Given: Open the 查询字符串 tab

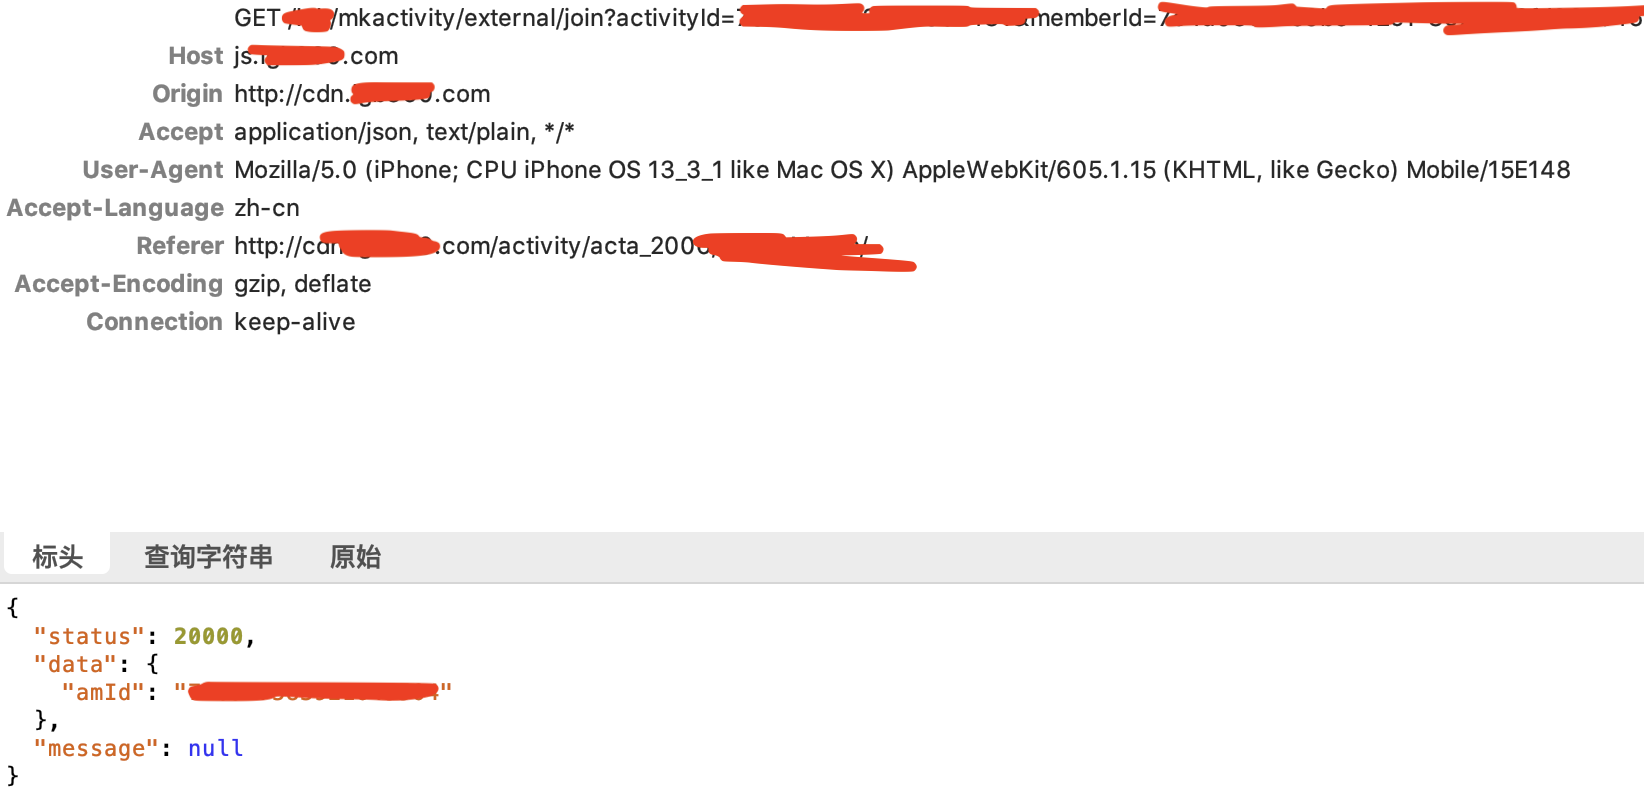Looking at the screenshot, I should click(208, 556).
